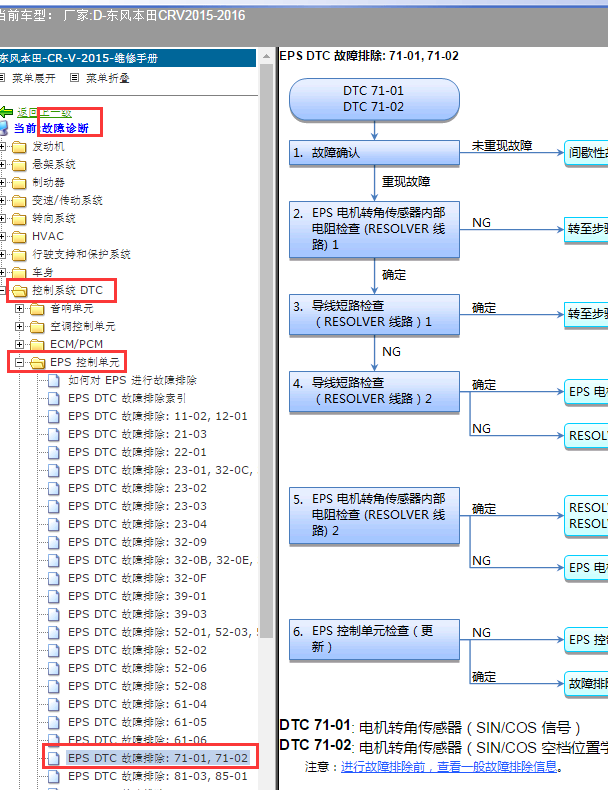Image resolution: width=608 pixels, height=790 pixels.
Task: Expand the 发动机 tree node
Action: click(3, 147)
